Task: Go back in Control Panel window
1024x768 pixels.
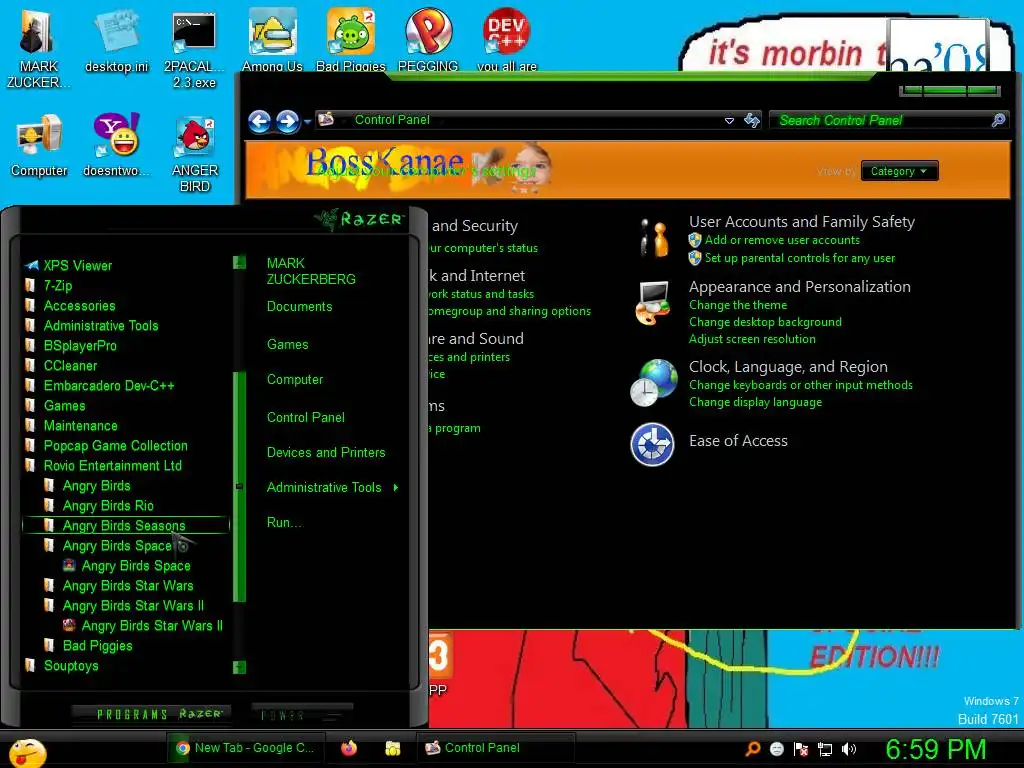Action: 259,121
